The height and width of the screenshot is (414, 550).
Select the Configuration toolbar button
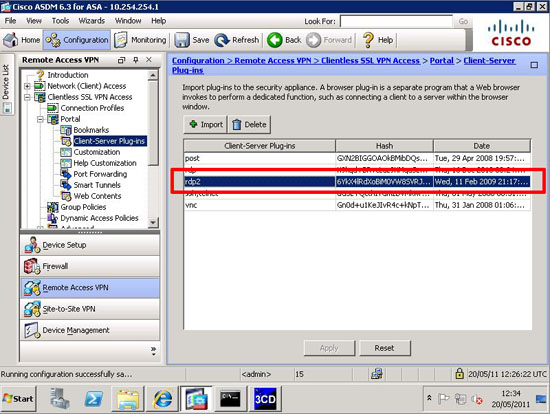tap(77, 40)
